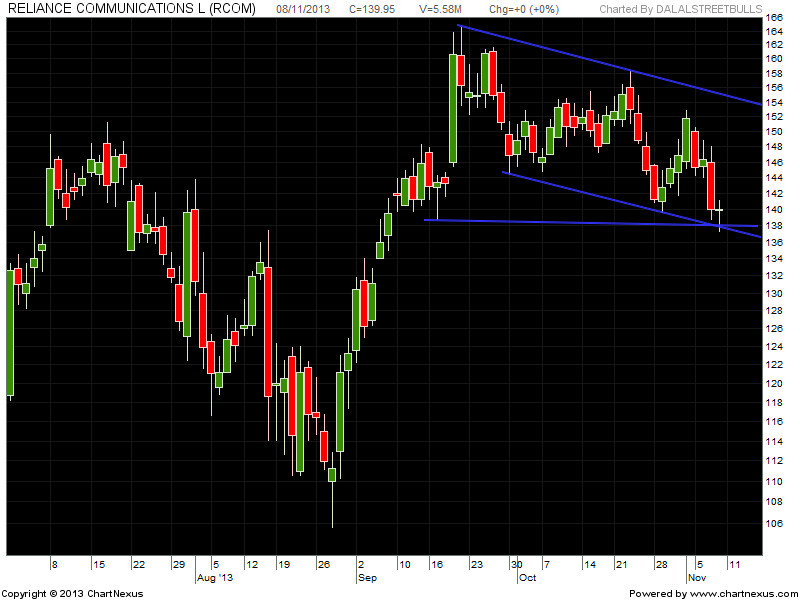Click the date tick 30 above Oct
This screenshot has height=600, width=800.
tap(517, 565)
